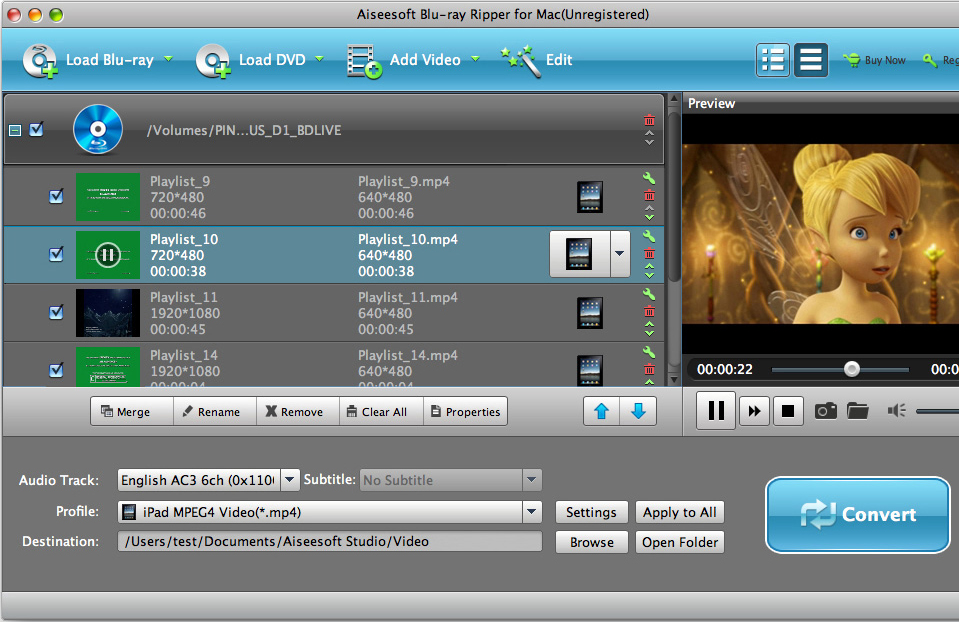
Task: Open Playlist_14 settings wrench icon
Action: click(649, 352)
